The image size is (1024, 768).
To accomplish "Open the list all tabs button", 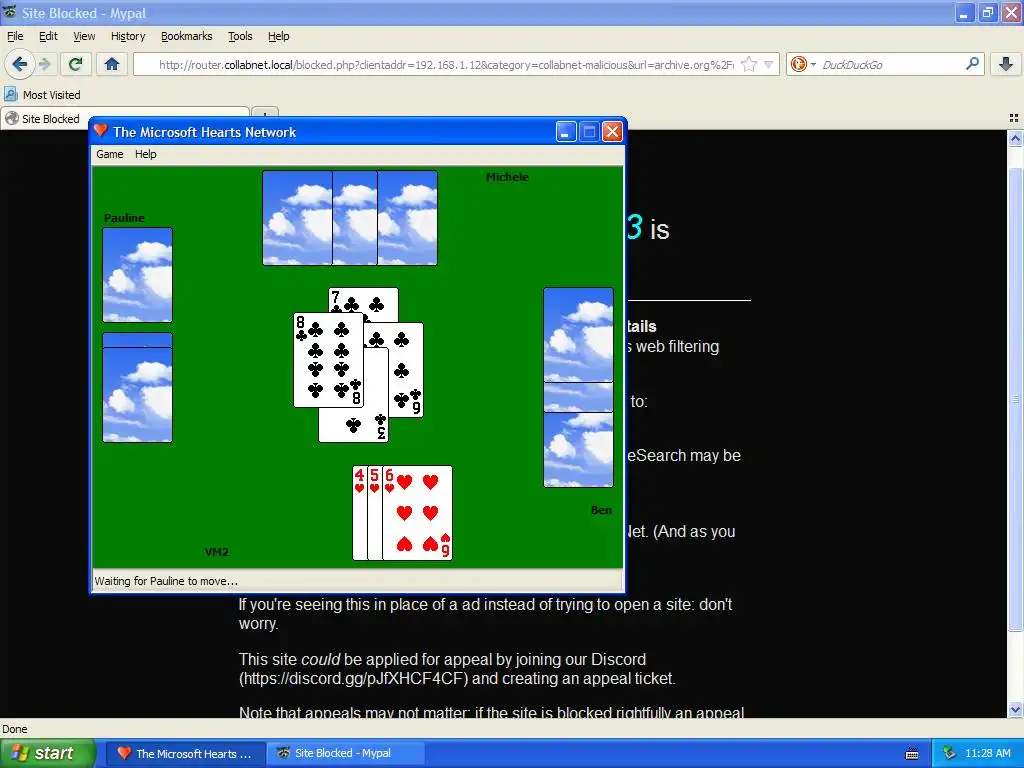I will pyautogui.click(x=1014, y=118).
